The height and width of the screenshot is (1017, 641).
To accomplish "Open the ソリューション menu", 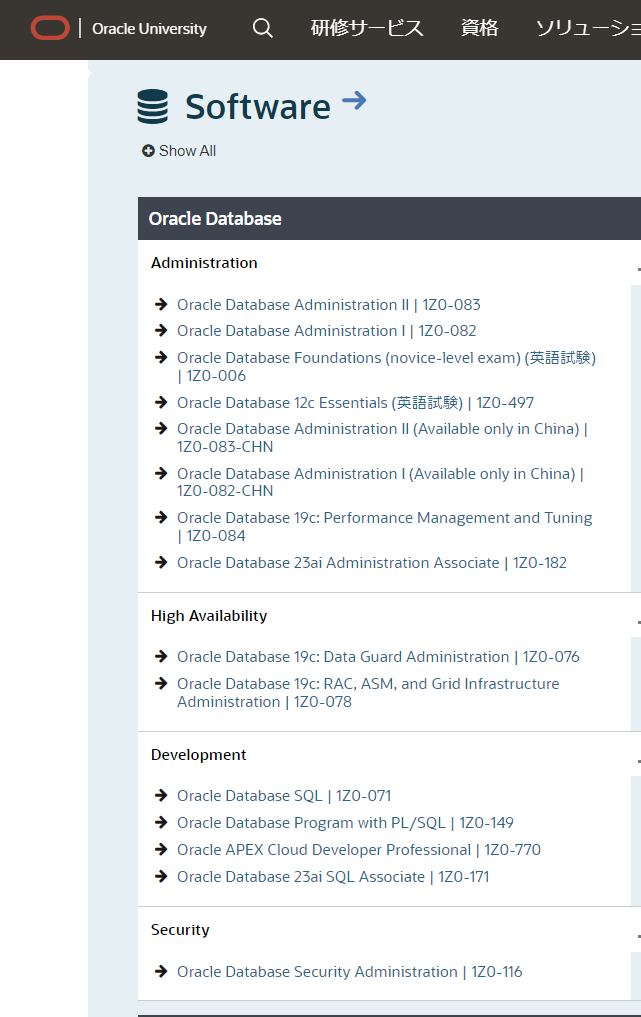I will (588, 28).
